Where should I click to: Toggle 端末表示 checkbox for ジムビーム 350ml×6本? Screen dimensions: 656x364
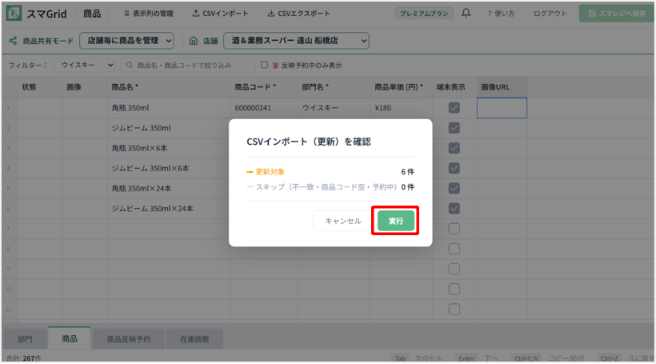click(454, 168)
